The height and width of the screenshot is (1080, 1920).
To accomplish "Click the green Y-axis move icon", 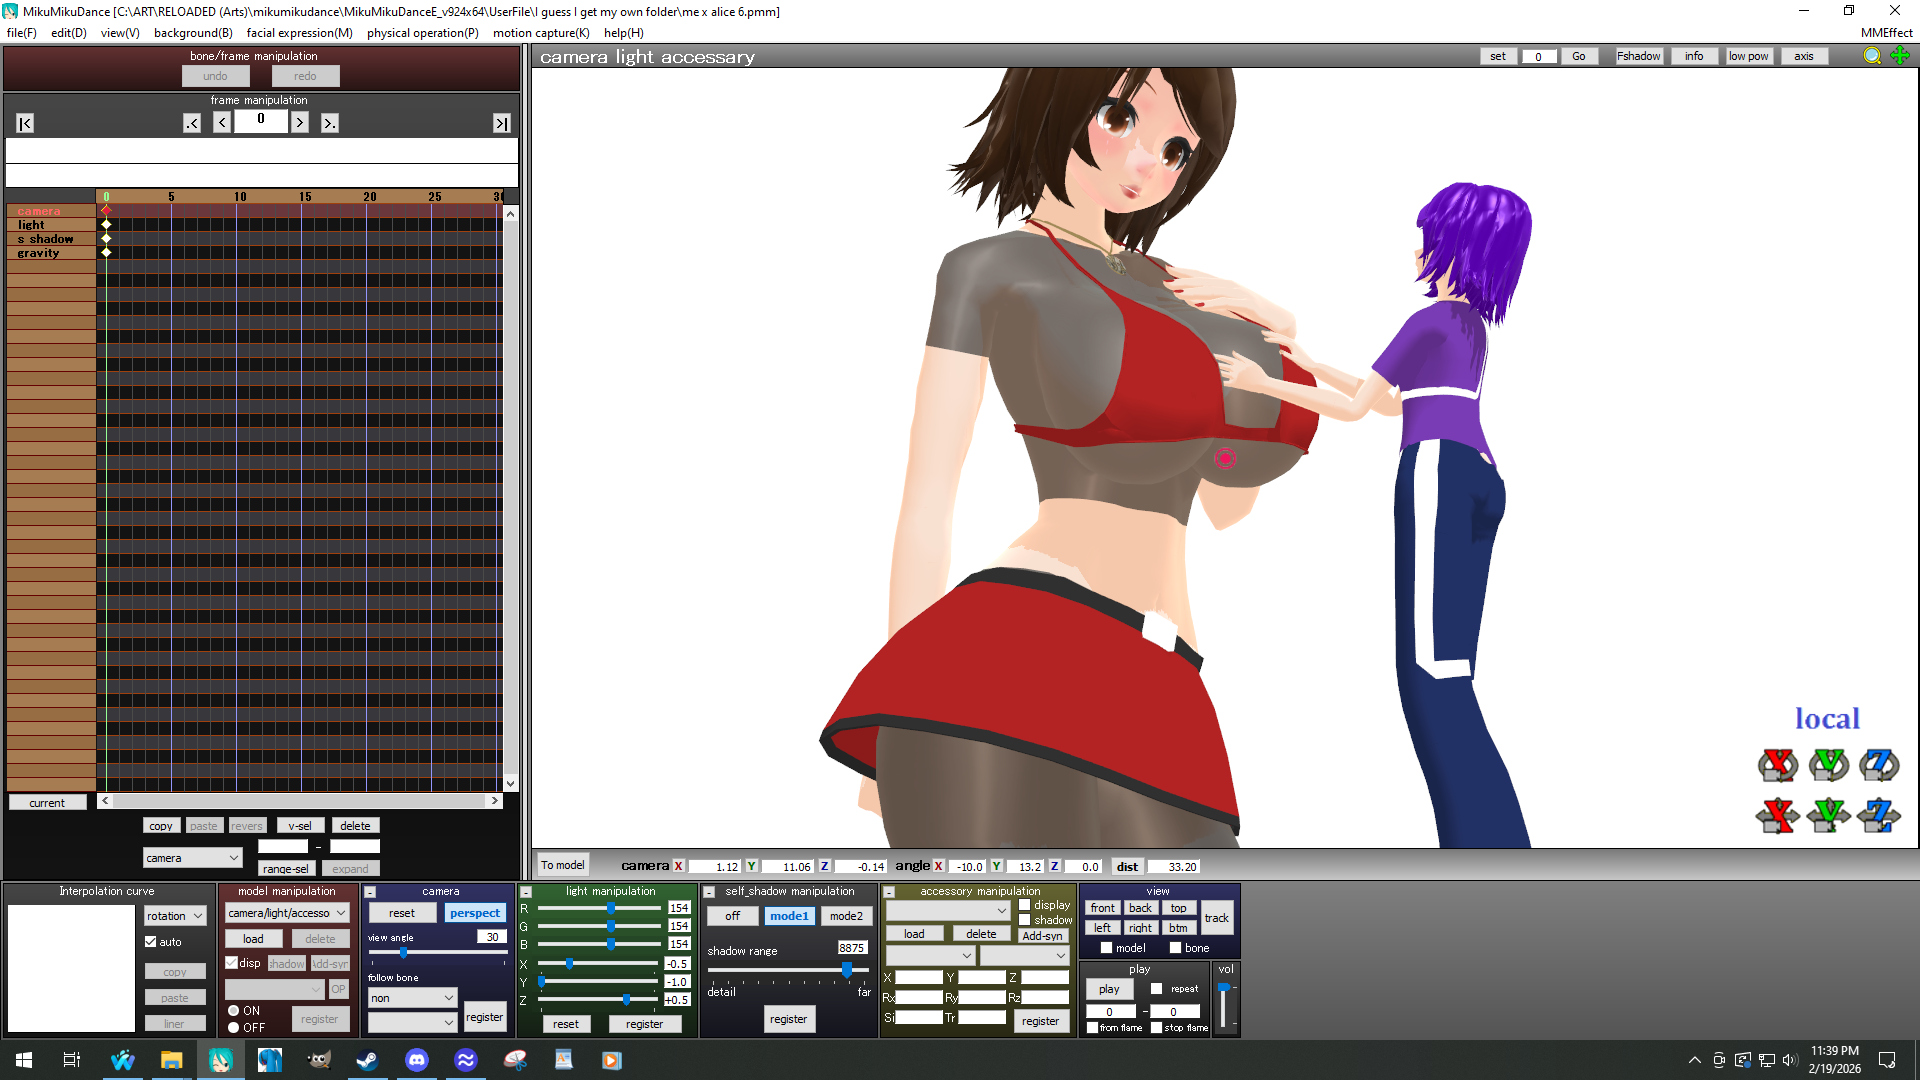I will coord(1828,815).
